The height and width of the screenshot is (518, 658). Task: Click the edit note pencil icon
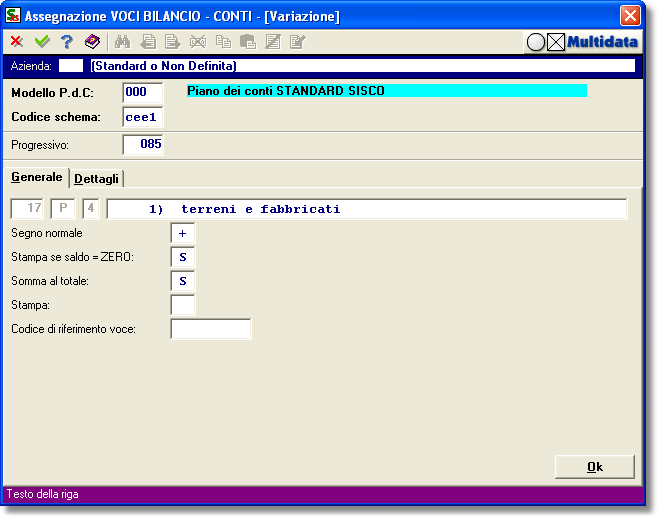pyautogui.click(x=297, y=42)
